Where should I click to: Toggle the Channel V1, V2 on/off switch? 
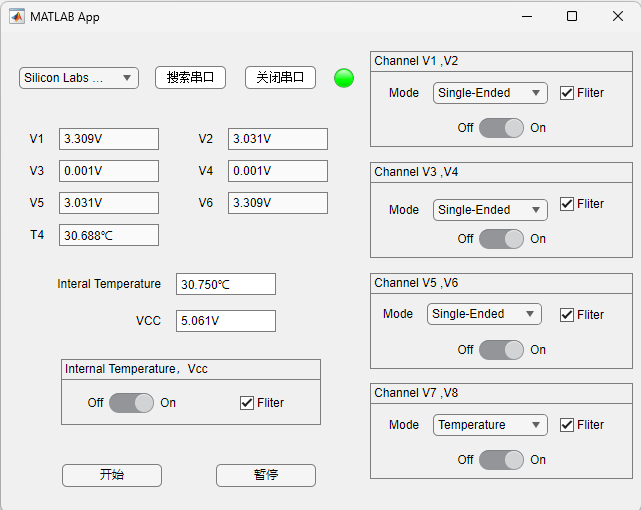tap(501, 128)
